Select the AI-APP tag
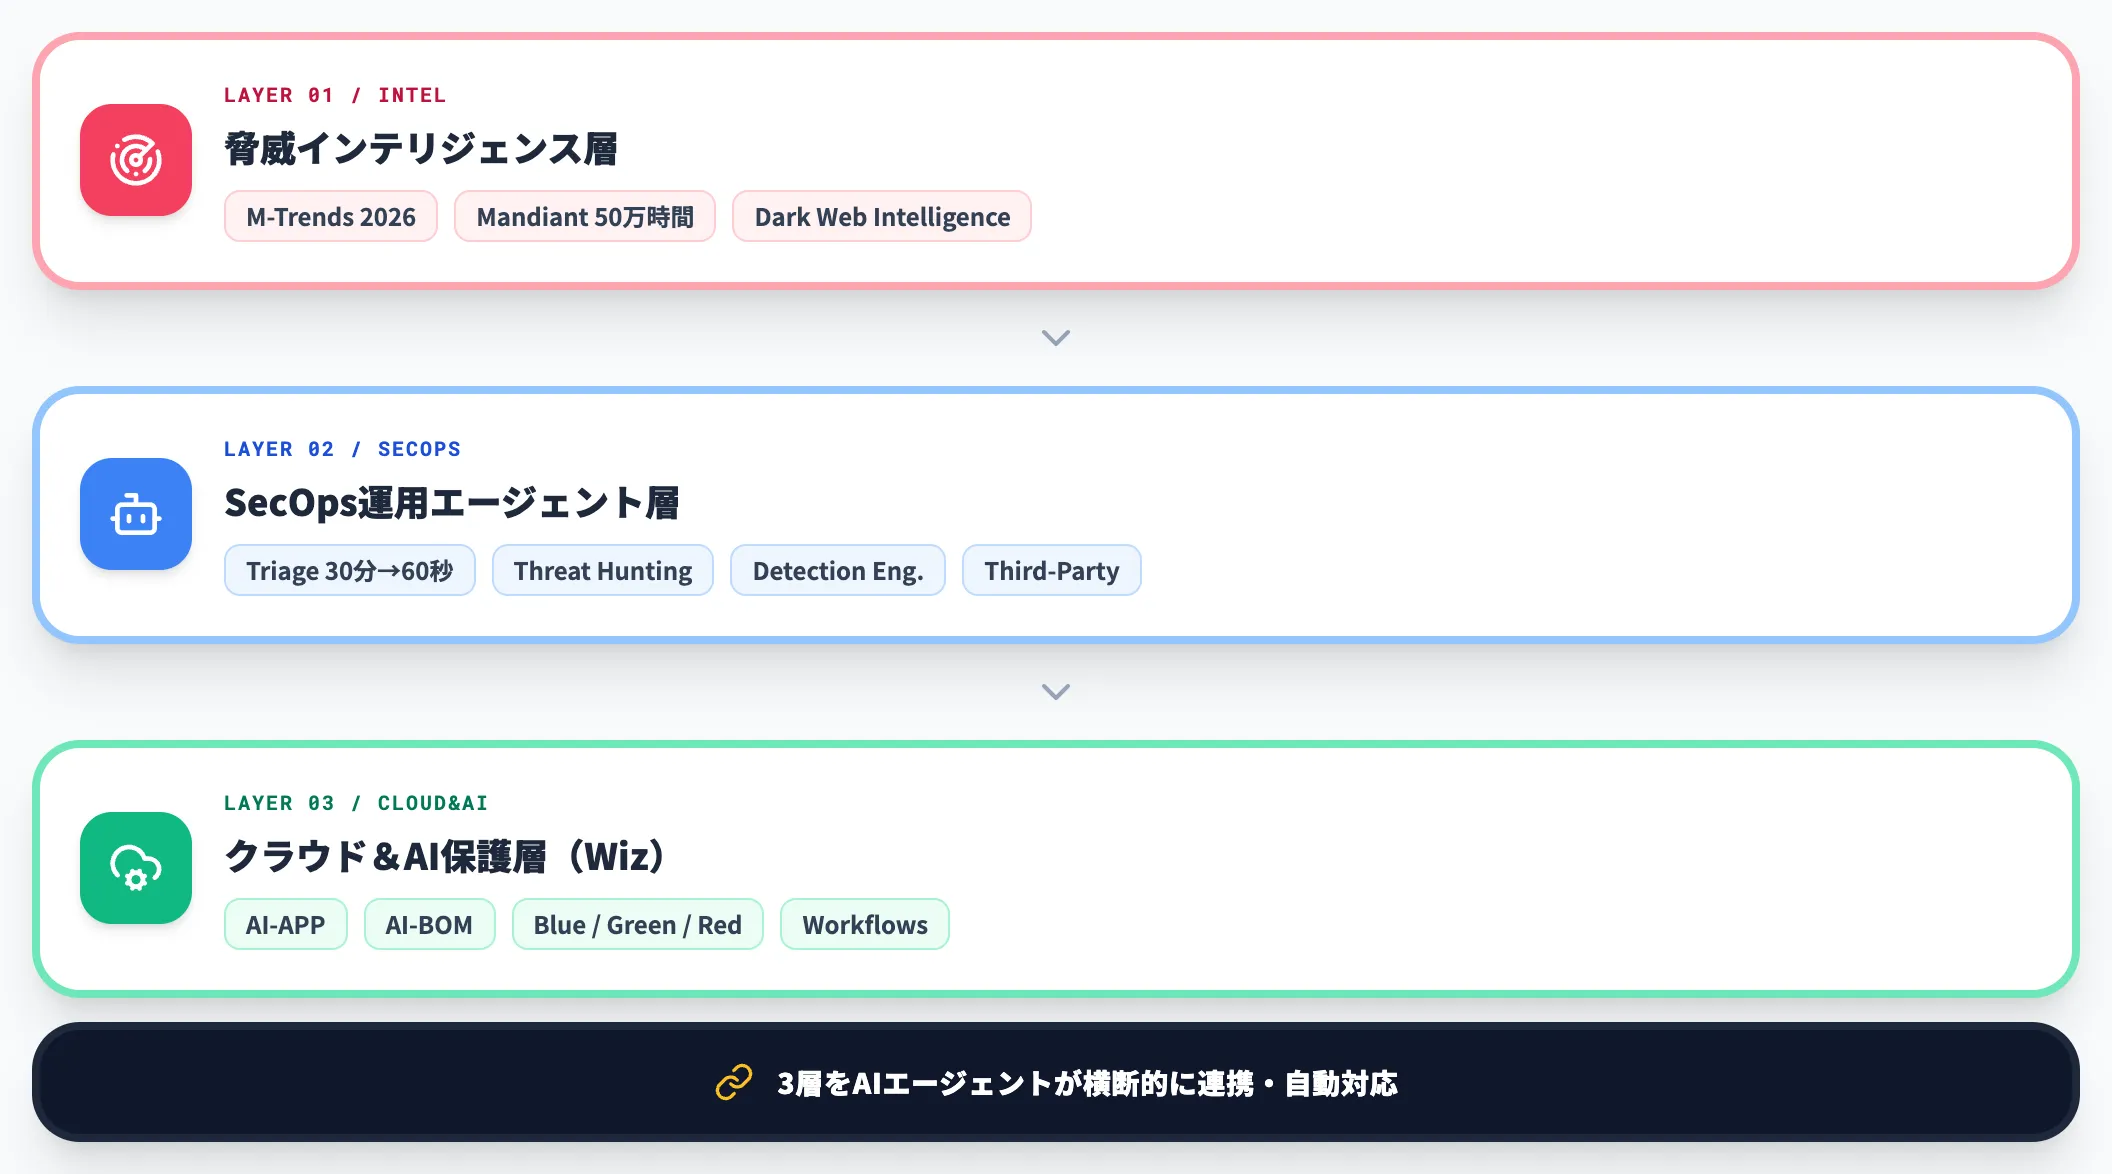This screenshot has height=1174, width=2112. pos(286,925)
